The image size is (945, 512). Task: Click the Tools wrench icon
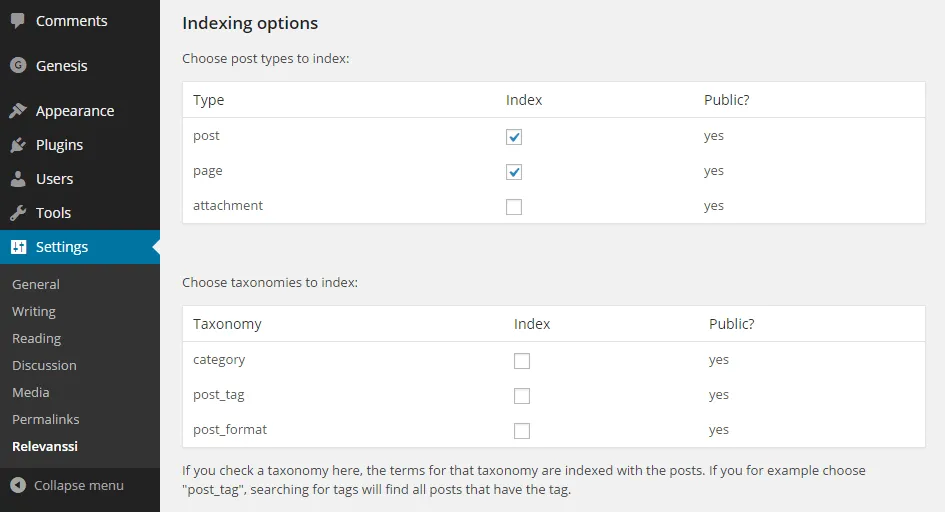click(18, 213)
